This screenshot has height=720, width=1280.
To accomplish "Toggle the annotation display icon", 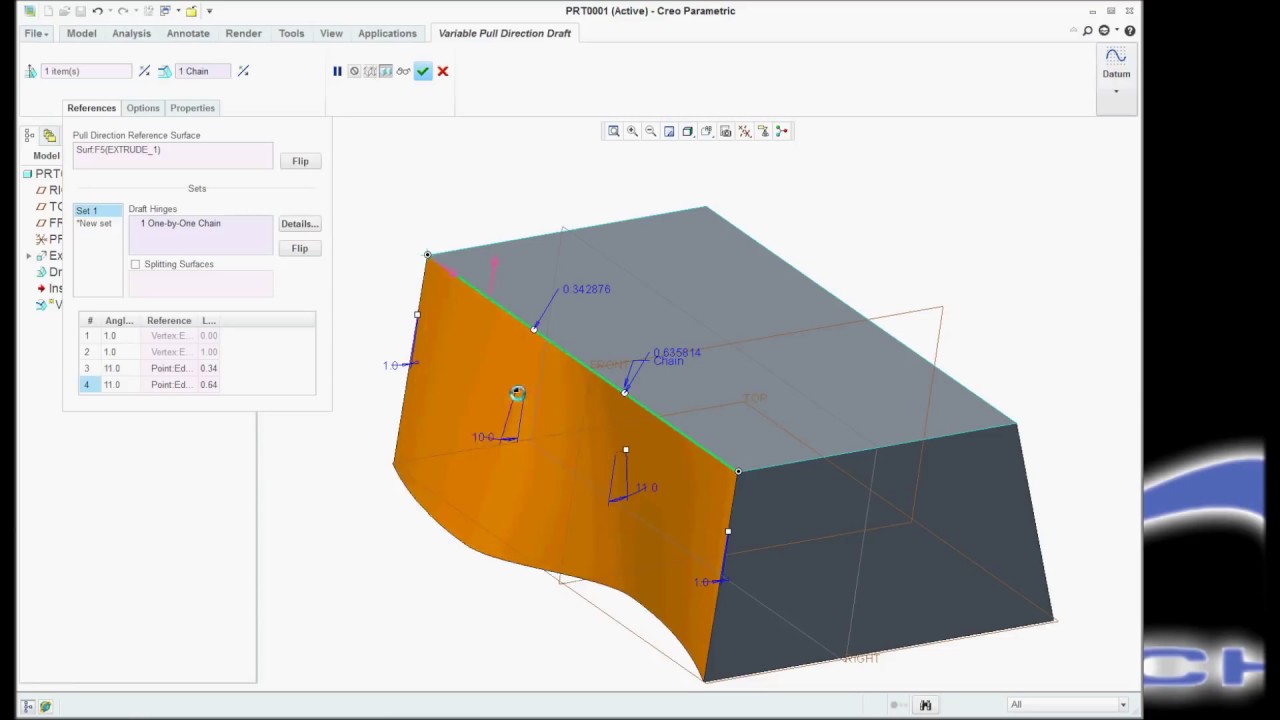I will click(x=764, y=131).
